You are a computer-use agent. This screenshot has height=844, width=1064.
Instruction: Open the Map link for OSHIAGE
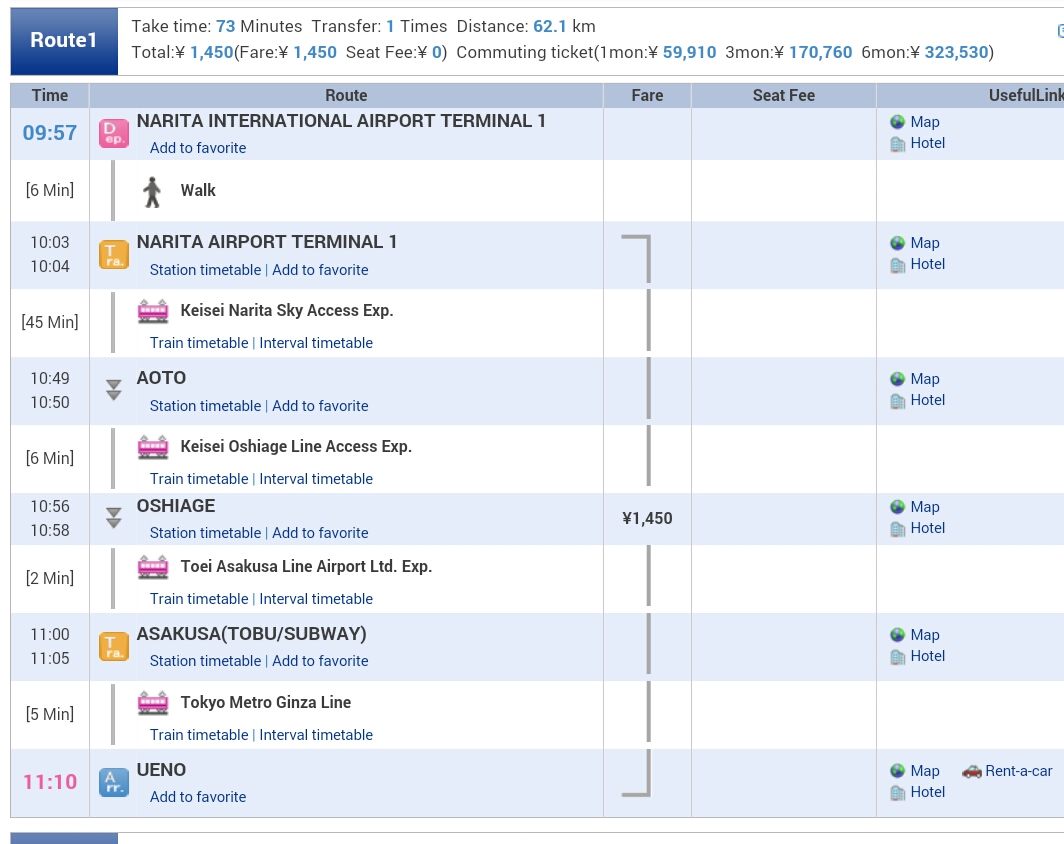(x=925, y=507)
